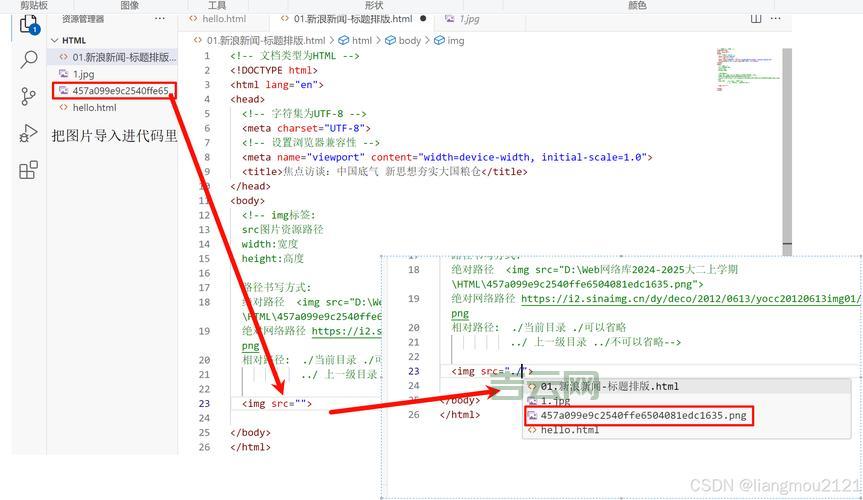Screen dimensions: 863x500
Task: Open hello.html from the Explorer tree
Action: [94, 108]
